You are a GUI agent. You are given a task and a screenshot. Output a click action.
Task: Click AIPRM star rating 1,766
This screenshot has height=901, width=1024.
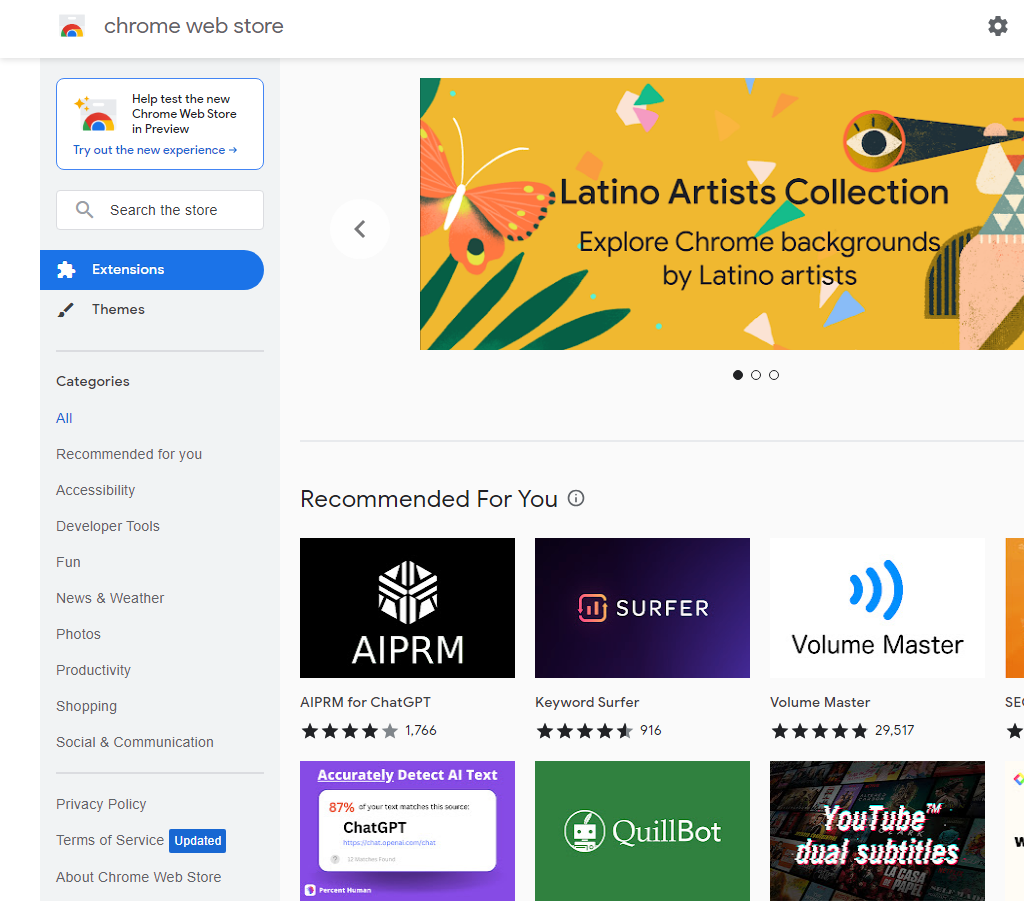(368, 731)
